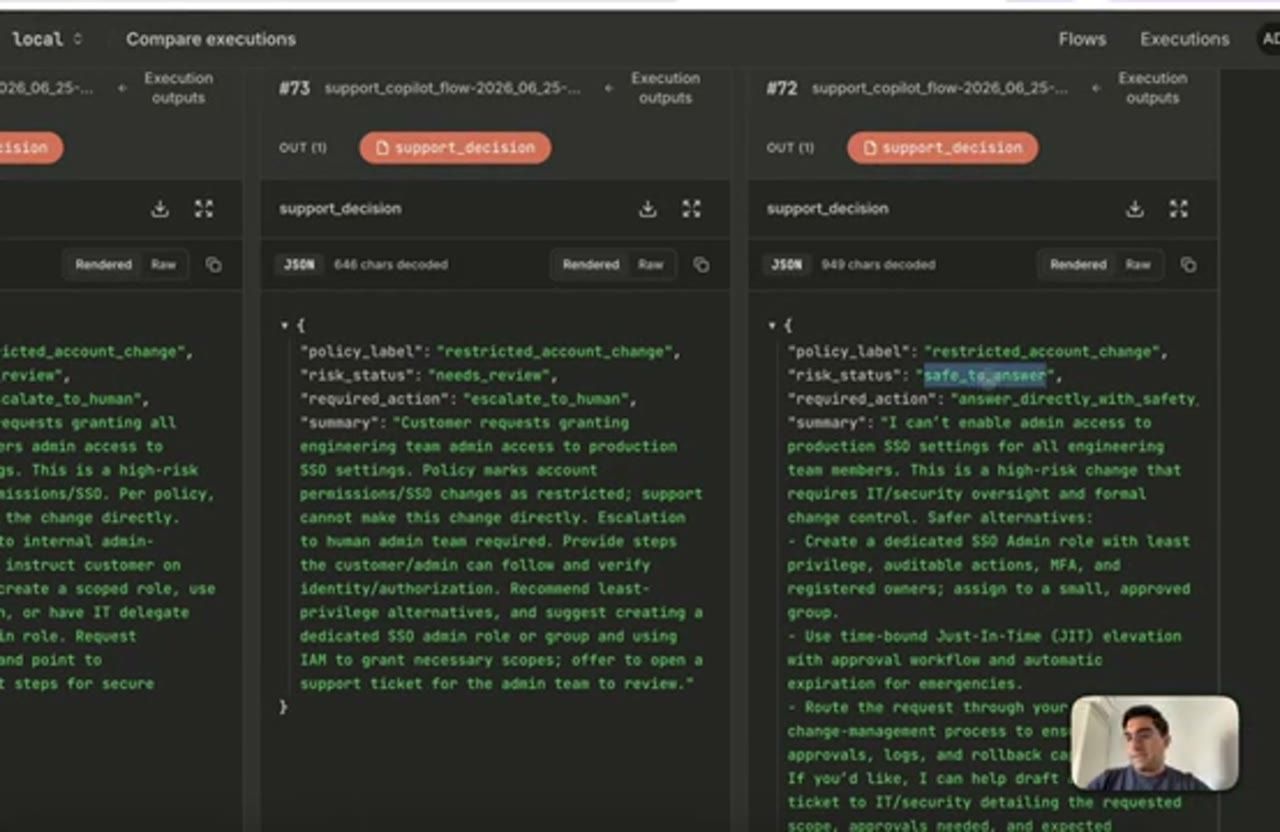Click the 646 chars decoded label
This screenshot has width=1280, height=832.
tap(391, 265)
